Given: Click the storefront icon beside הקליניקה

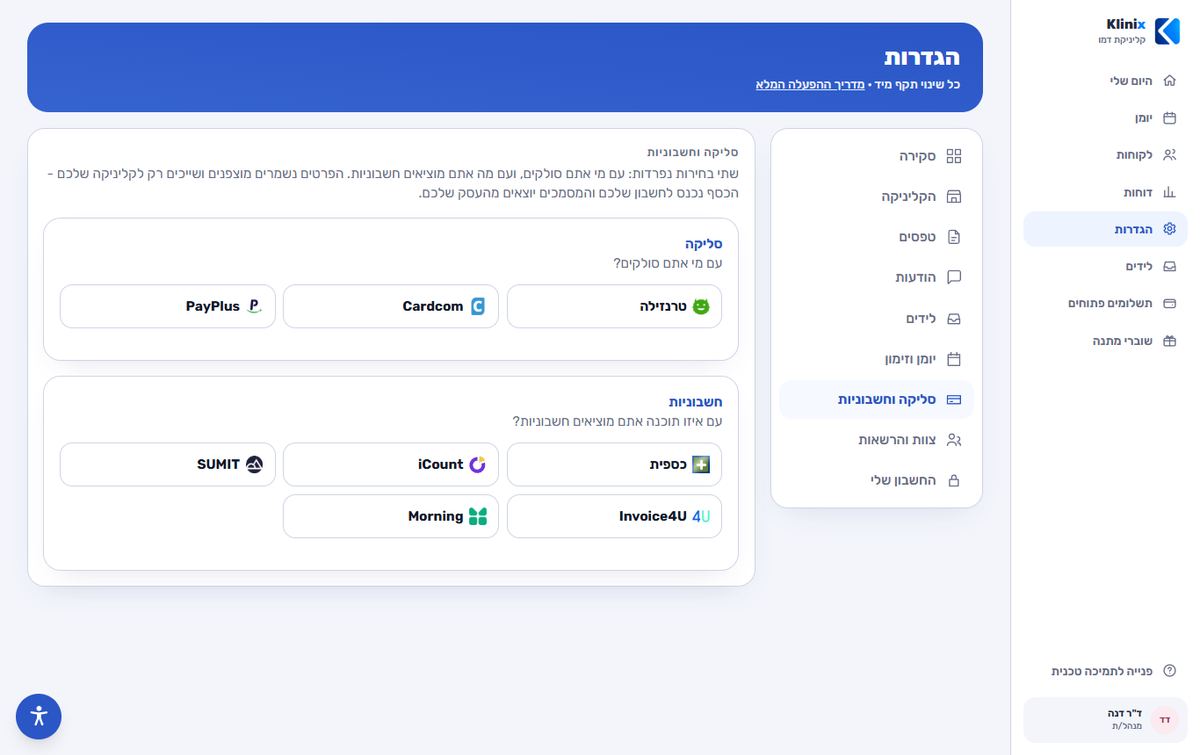Looking at the screenshot, I should pyautogui.click(x=953, y=197).
